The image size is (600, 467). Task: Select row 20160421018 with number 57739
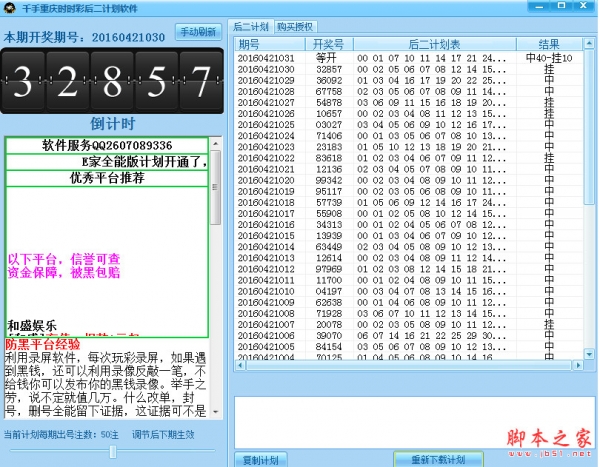pyautogui.click(x=409, y=202)
